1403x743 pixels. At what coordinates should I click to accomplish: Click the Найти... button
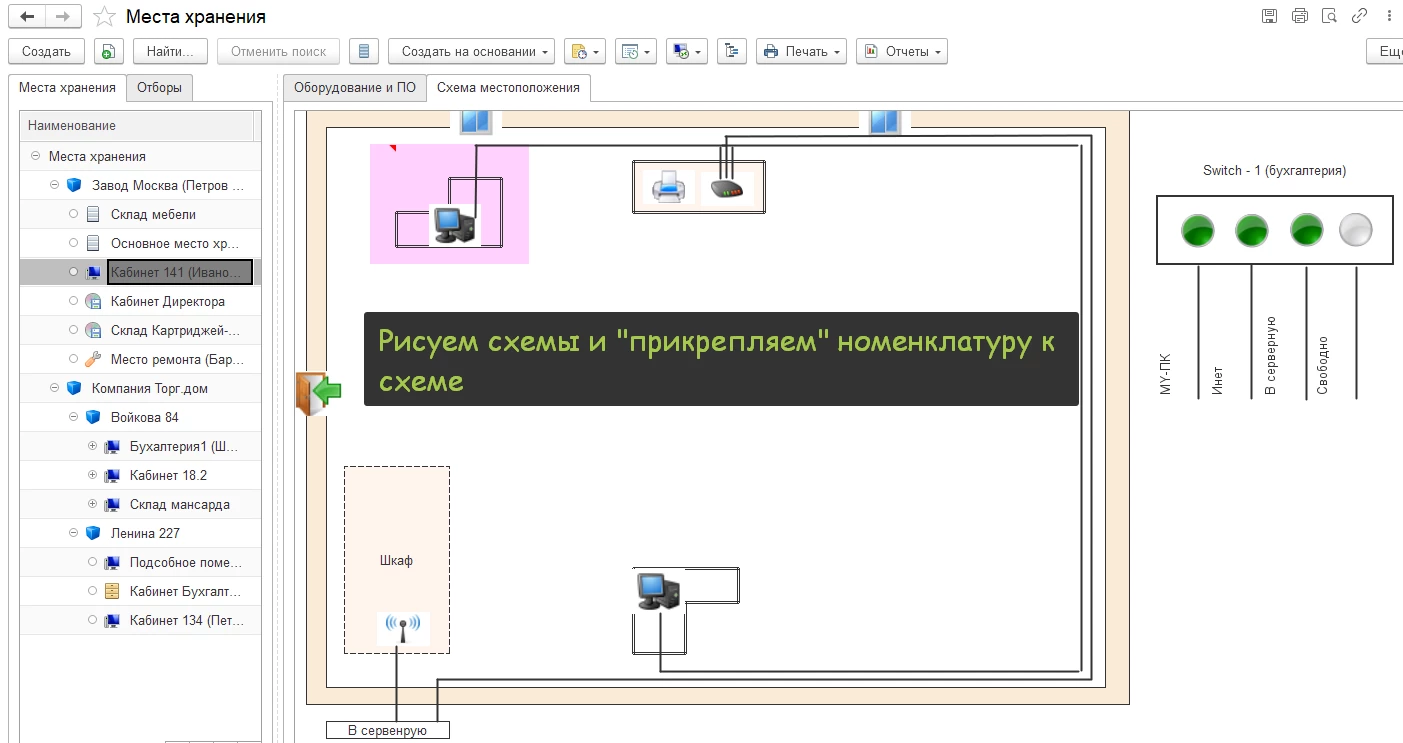point(176,51)
